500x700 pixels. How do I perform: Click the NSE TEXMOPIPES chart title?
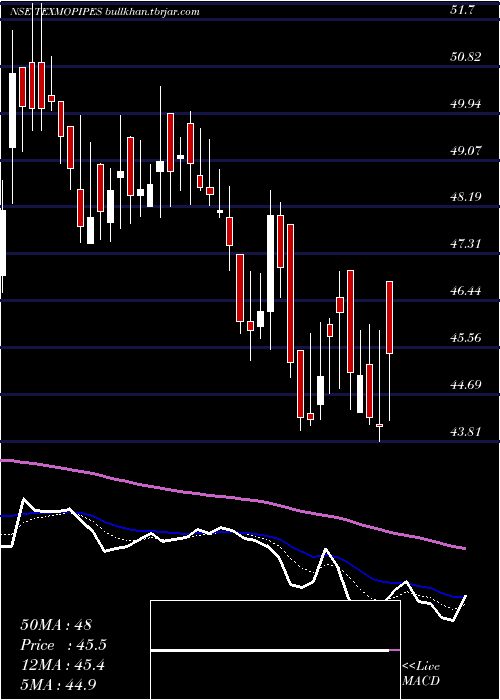(x=104, y=12)
